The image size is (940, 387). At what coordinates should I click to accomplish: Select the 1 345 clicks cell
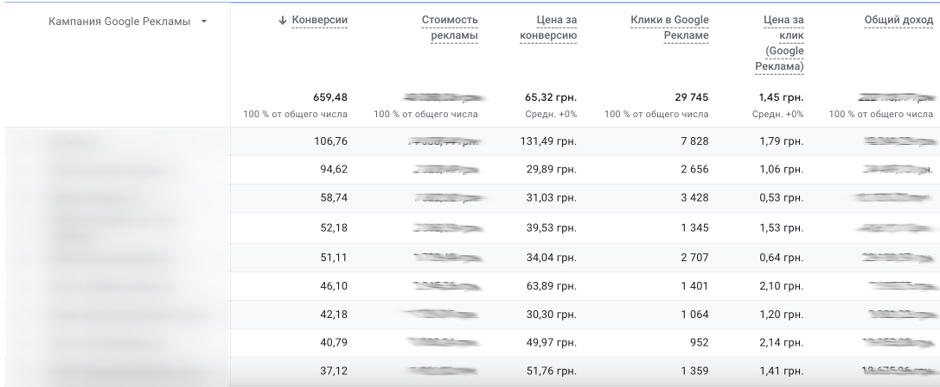(694, 228)
